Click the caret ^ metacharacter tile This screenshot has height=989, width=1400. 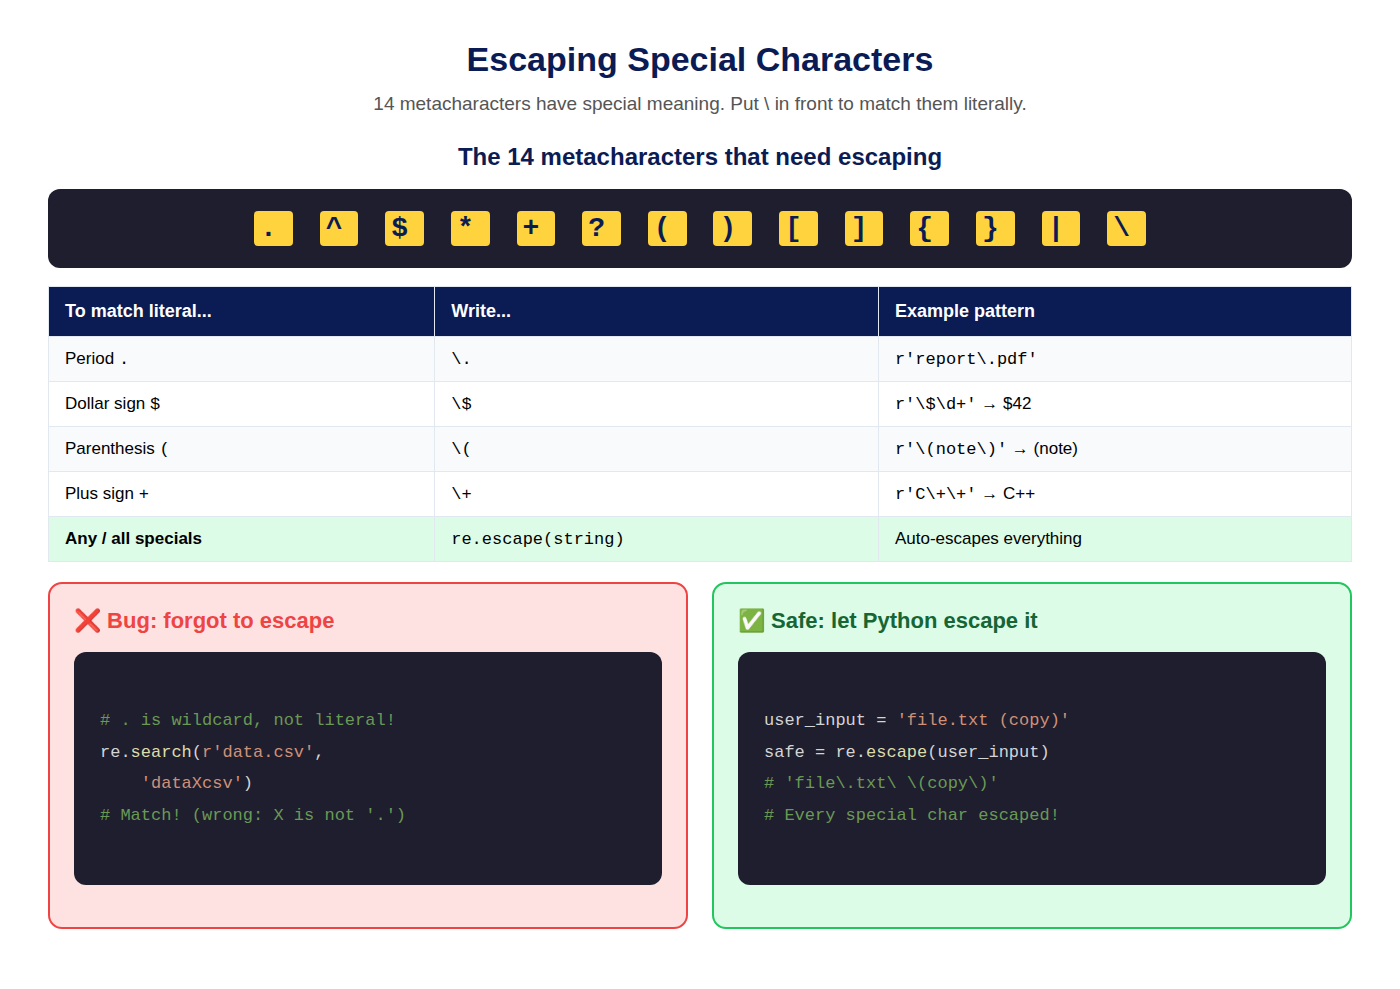pyautogui.click(x=339, y=228)
